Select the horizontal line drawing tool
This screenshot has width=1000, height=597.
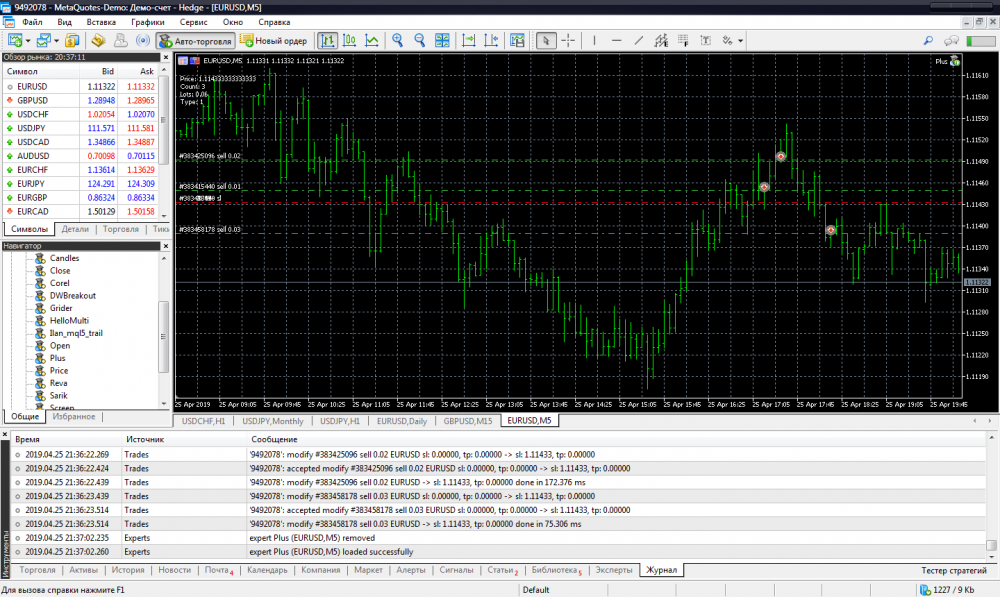pyautogui.click(x=616, y=41)
